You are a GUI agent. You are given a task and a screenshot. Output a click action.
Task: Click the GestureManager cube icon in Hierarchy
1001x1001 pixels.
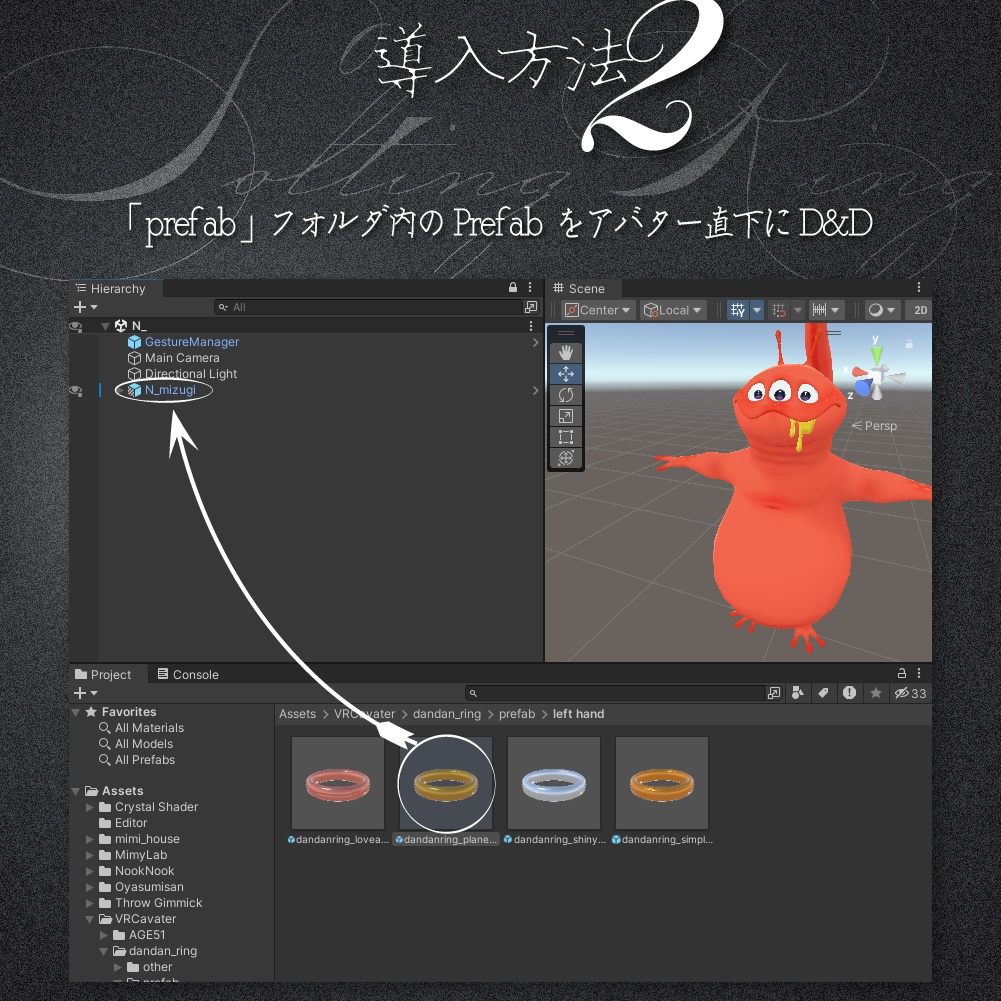click(x=135, y=341)
